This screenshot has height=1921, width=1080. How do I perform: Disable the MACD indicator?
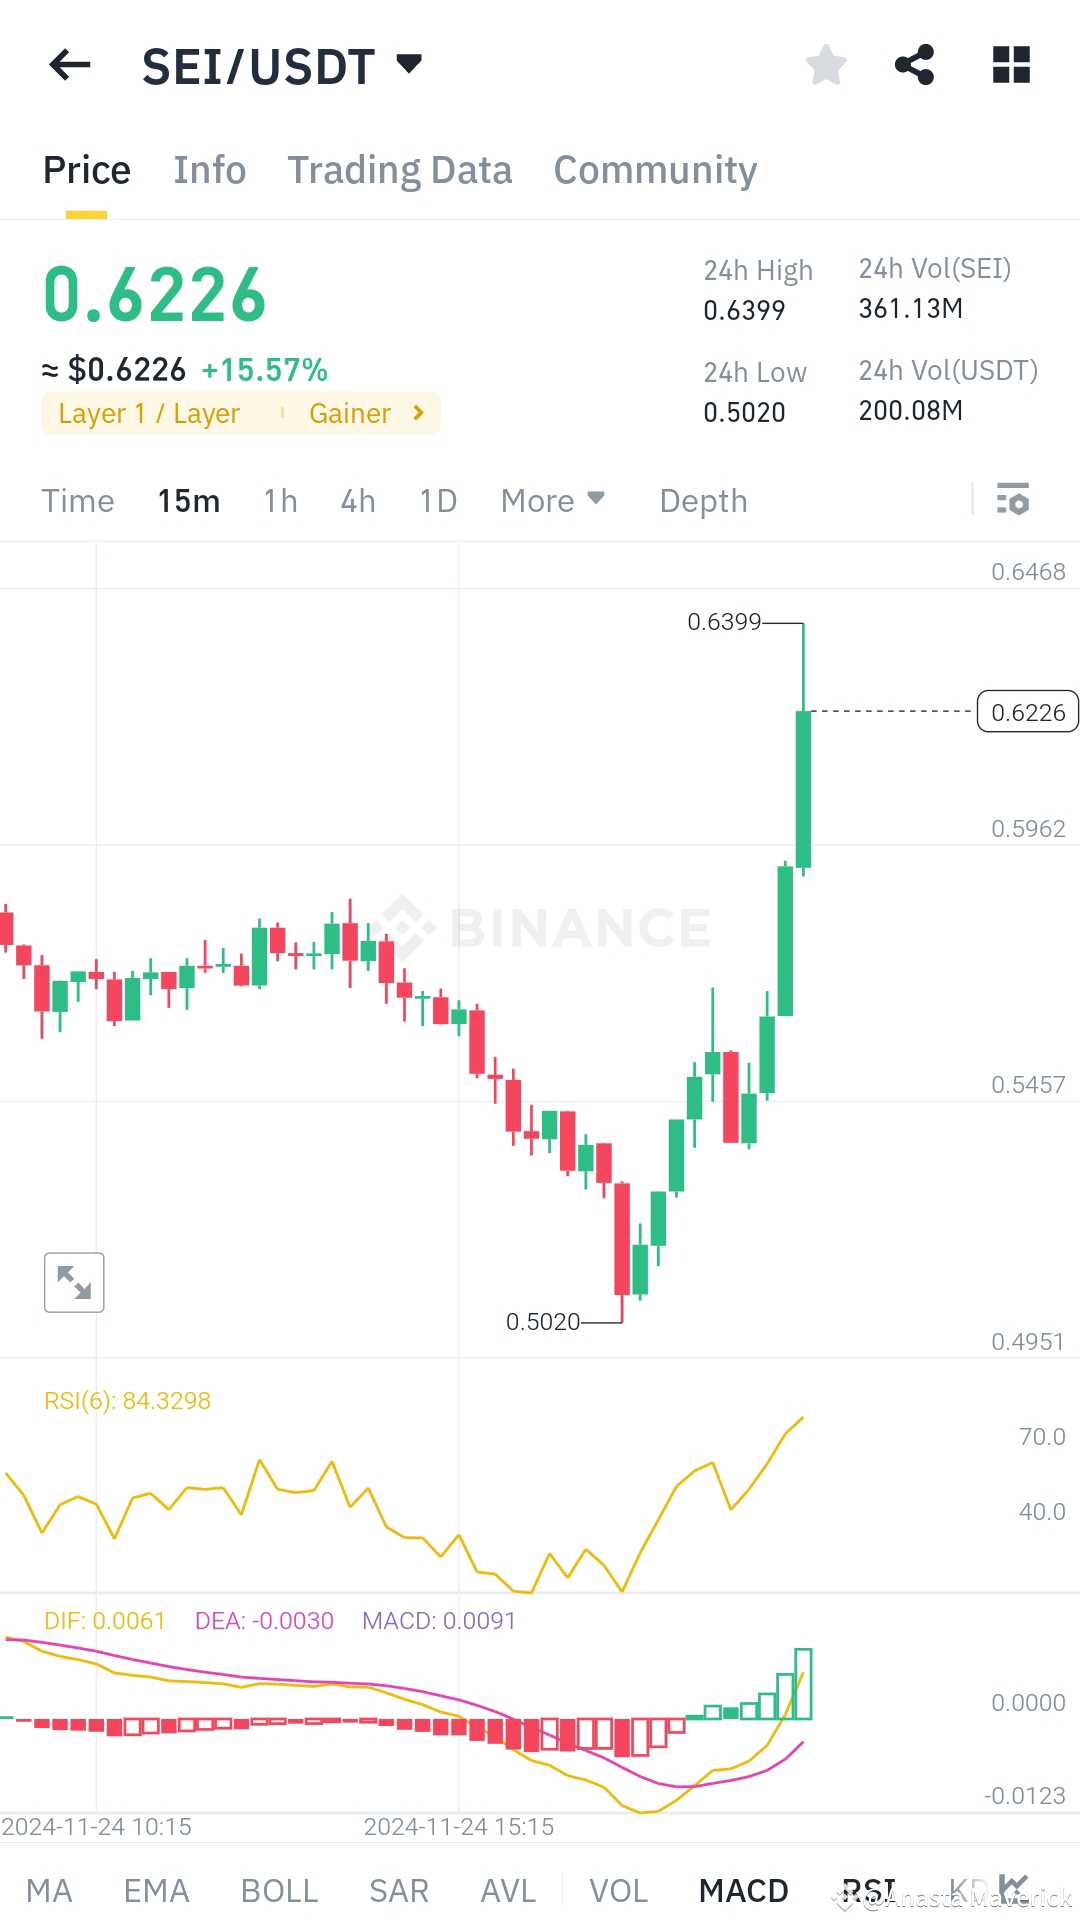pyautogui.click(x=743, y=1889)
